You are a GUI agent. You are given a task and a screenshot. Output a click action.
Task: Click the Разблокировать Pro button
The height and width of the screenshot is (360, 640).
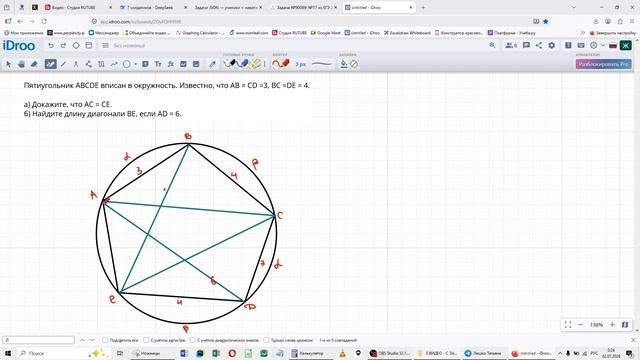pos(604,64)
